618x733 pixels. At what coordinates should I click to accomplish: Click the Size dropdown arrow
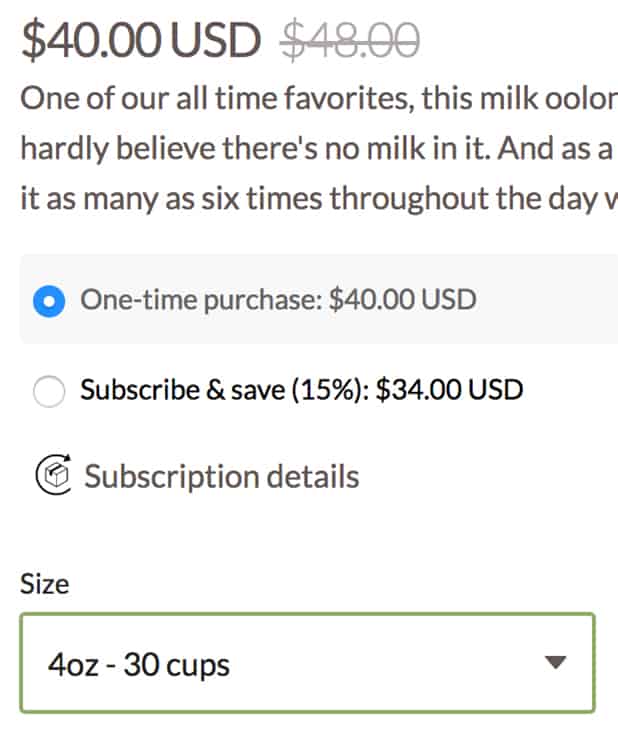coord(557,662)
